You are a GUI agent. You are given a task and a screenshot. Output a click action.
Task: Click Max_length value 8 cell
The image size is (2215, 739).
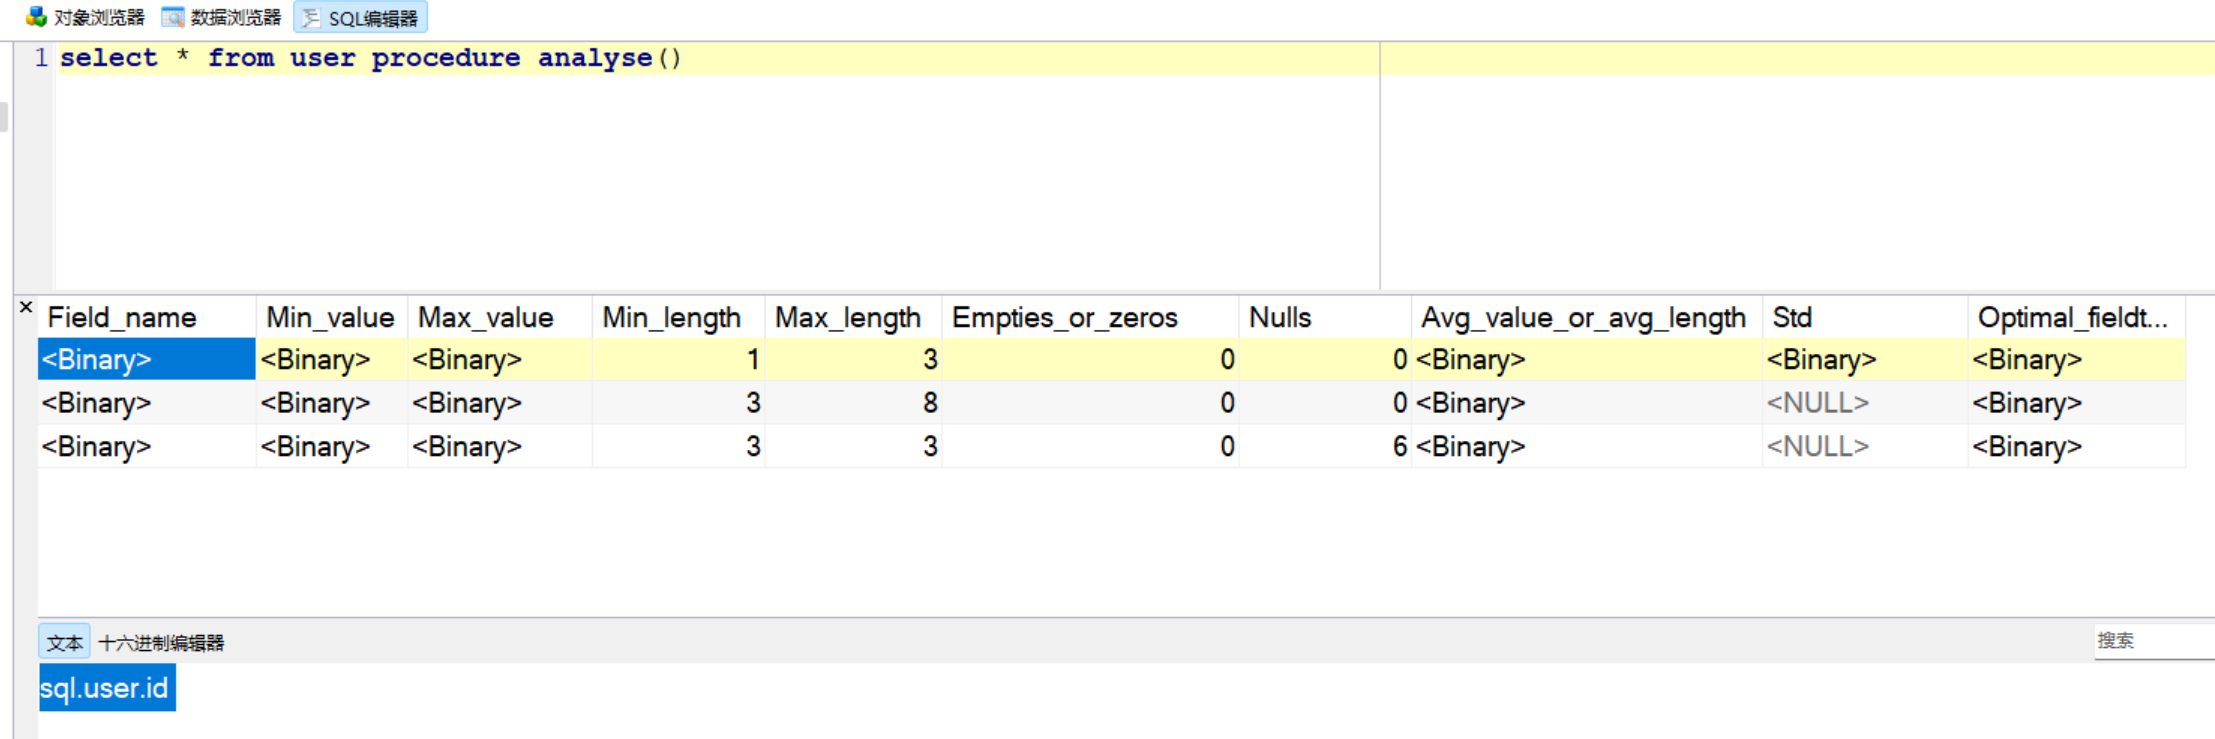pos(854,403)
